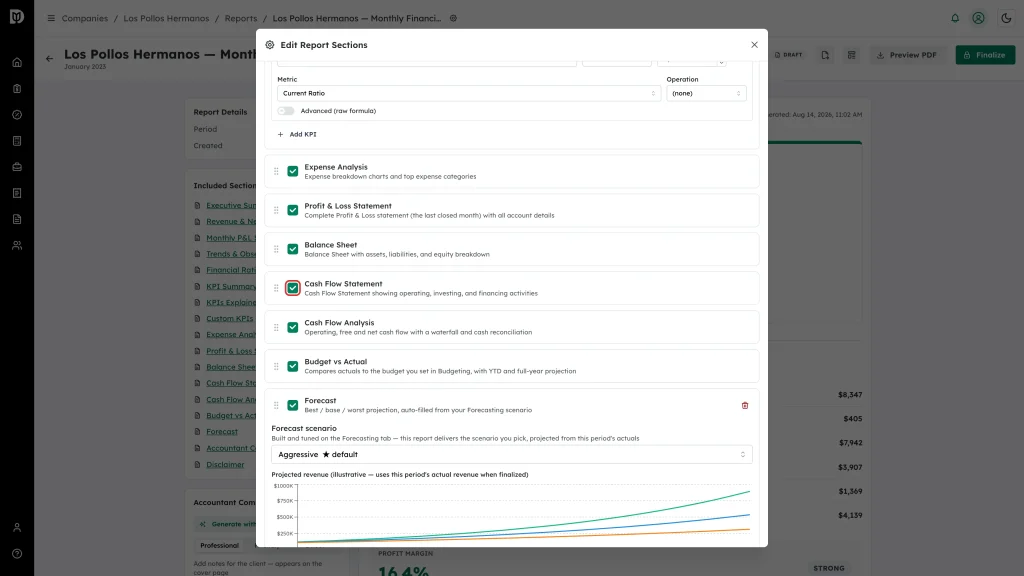Click the DRAFT status badge

coord(789,55)
